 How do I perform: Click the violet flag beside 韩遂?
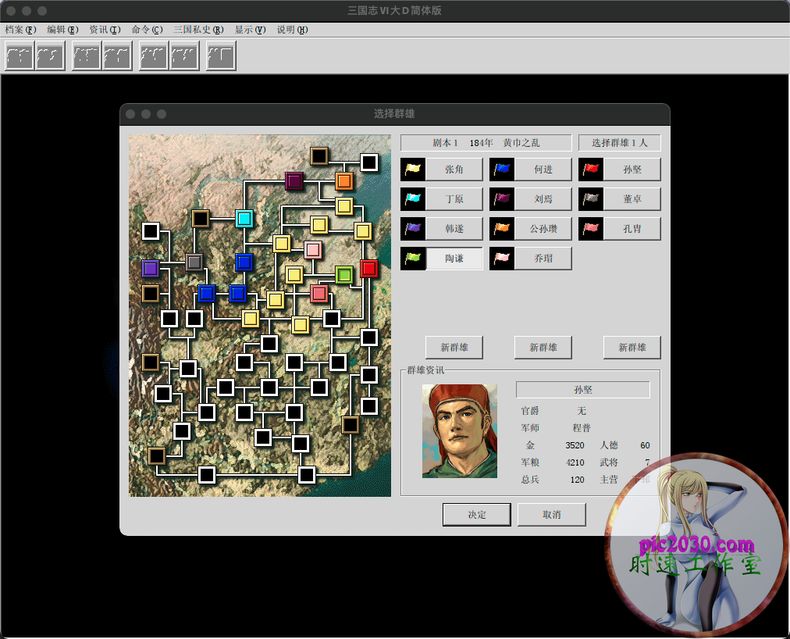pos(413,229)
